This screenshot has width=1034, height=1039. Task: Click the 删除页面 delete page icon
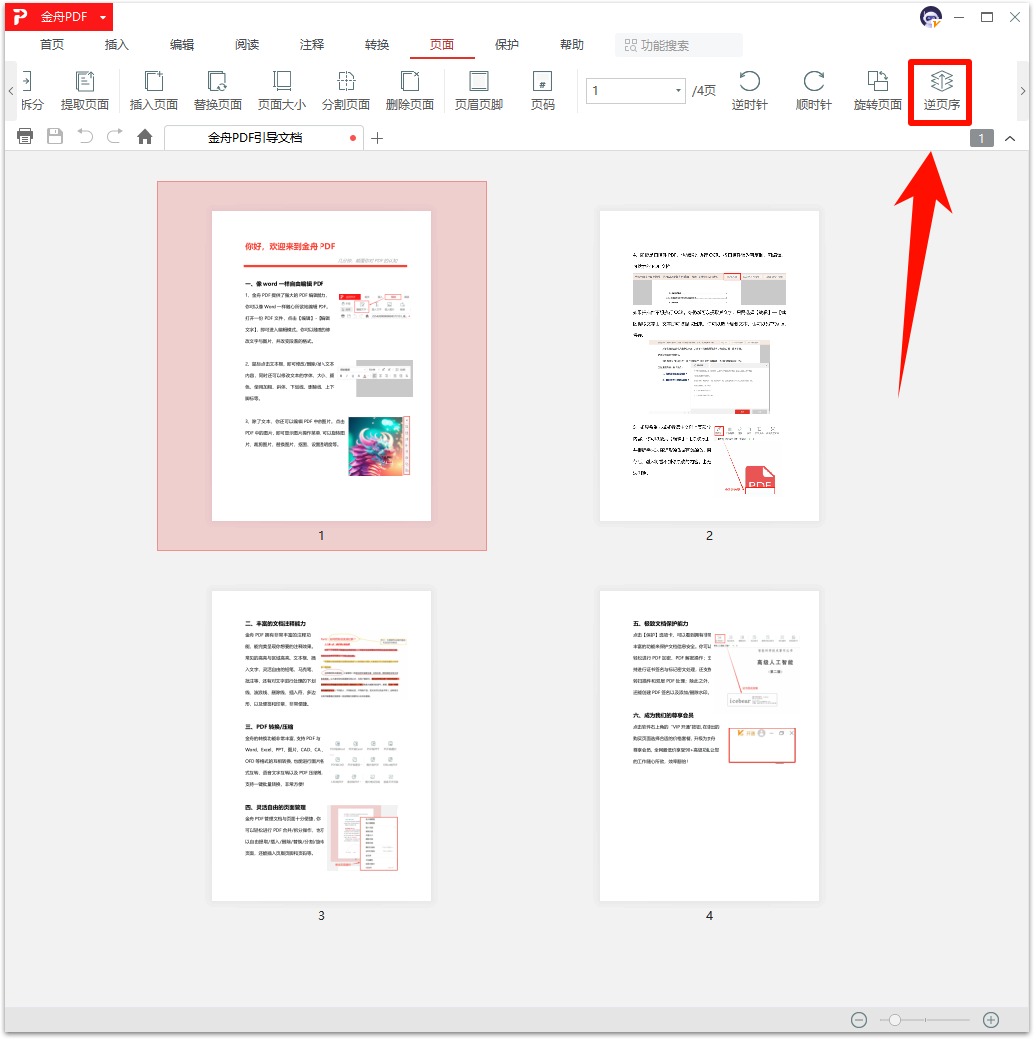409,89
